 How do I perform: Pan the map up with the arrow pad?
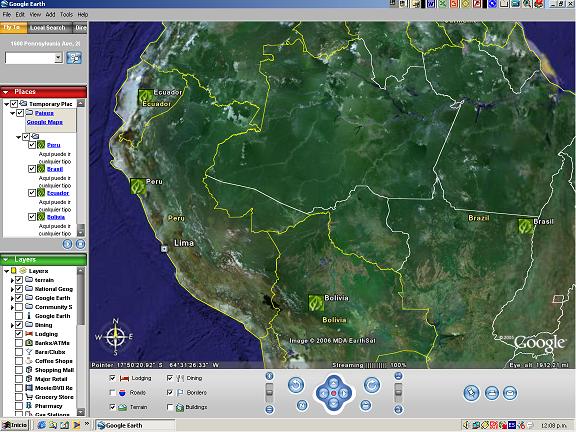coord(333,383)
